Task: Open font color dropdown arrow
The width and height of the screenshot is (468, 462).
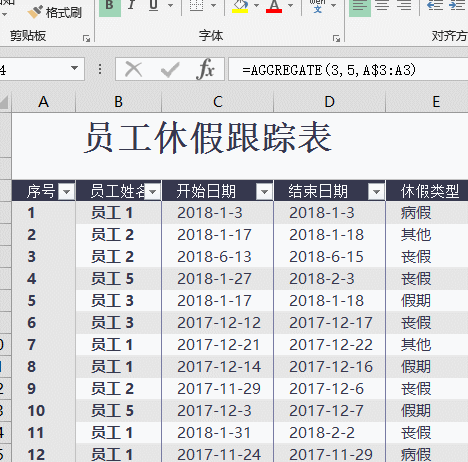Action: pos(290,6)
